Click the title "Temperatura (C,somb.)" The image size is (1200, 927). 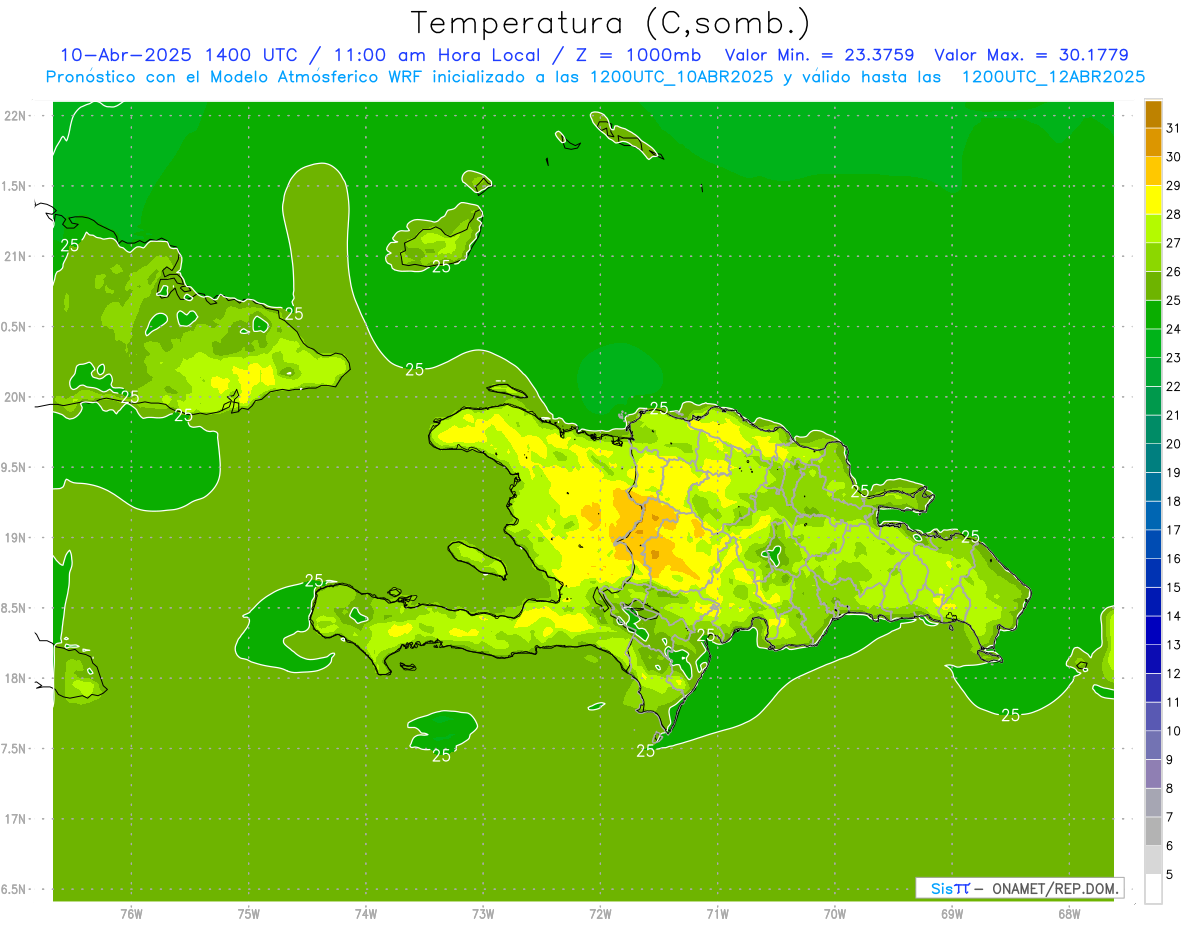(x=611, y=23)
